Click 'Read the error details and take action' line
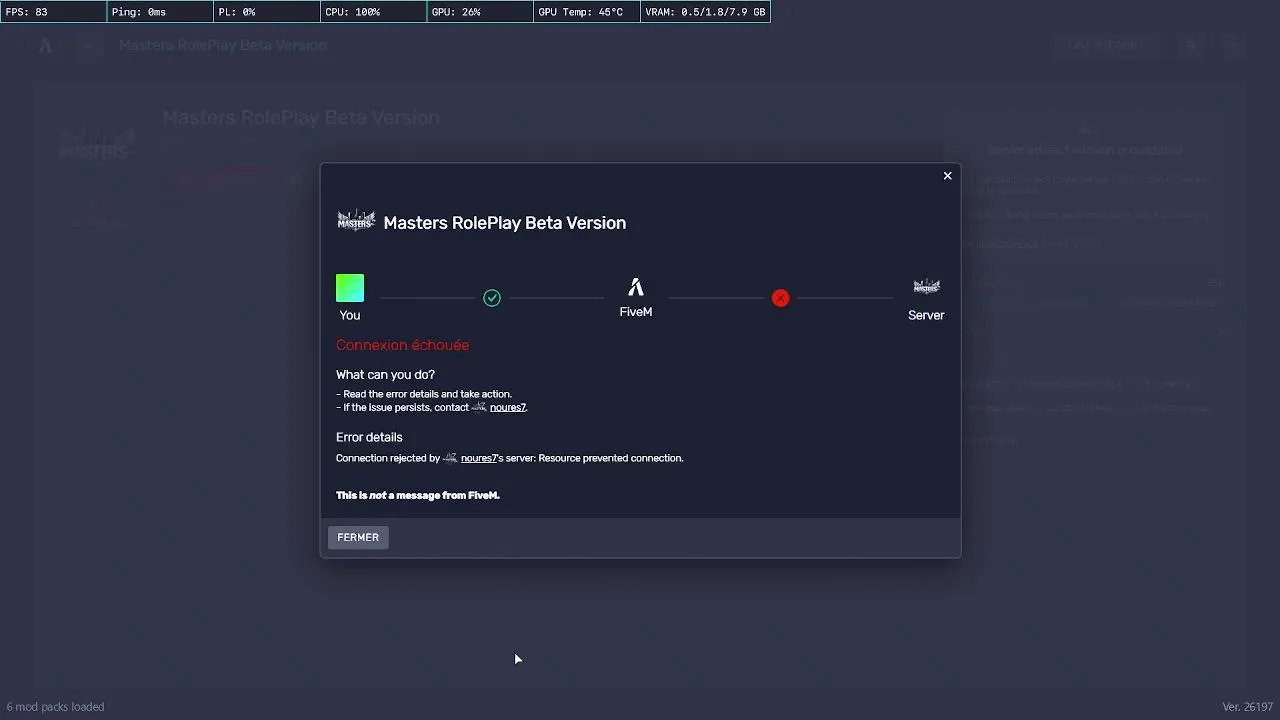The height and width of the screenshot is (720, 1280). (424, 394)
